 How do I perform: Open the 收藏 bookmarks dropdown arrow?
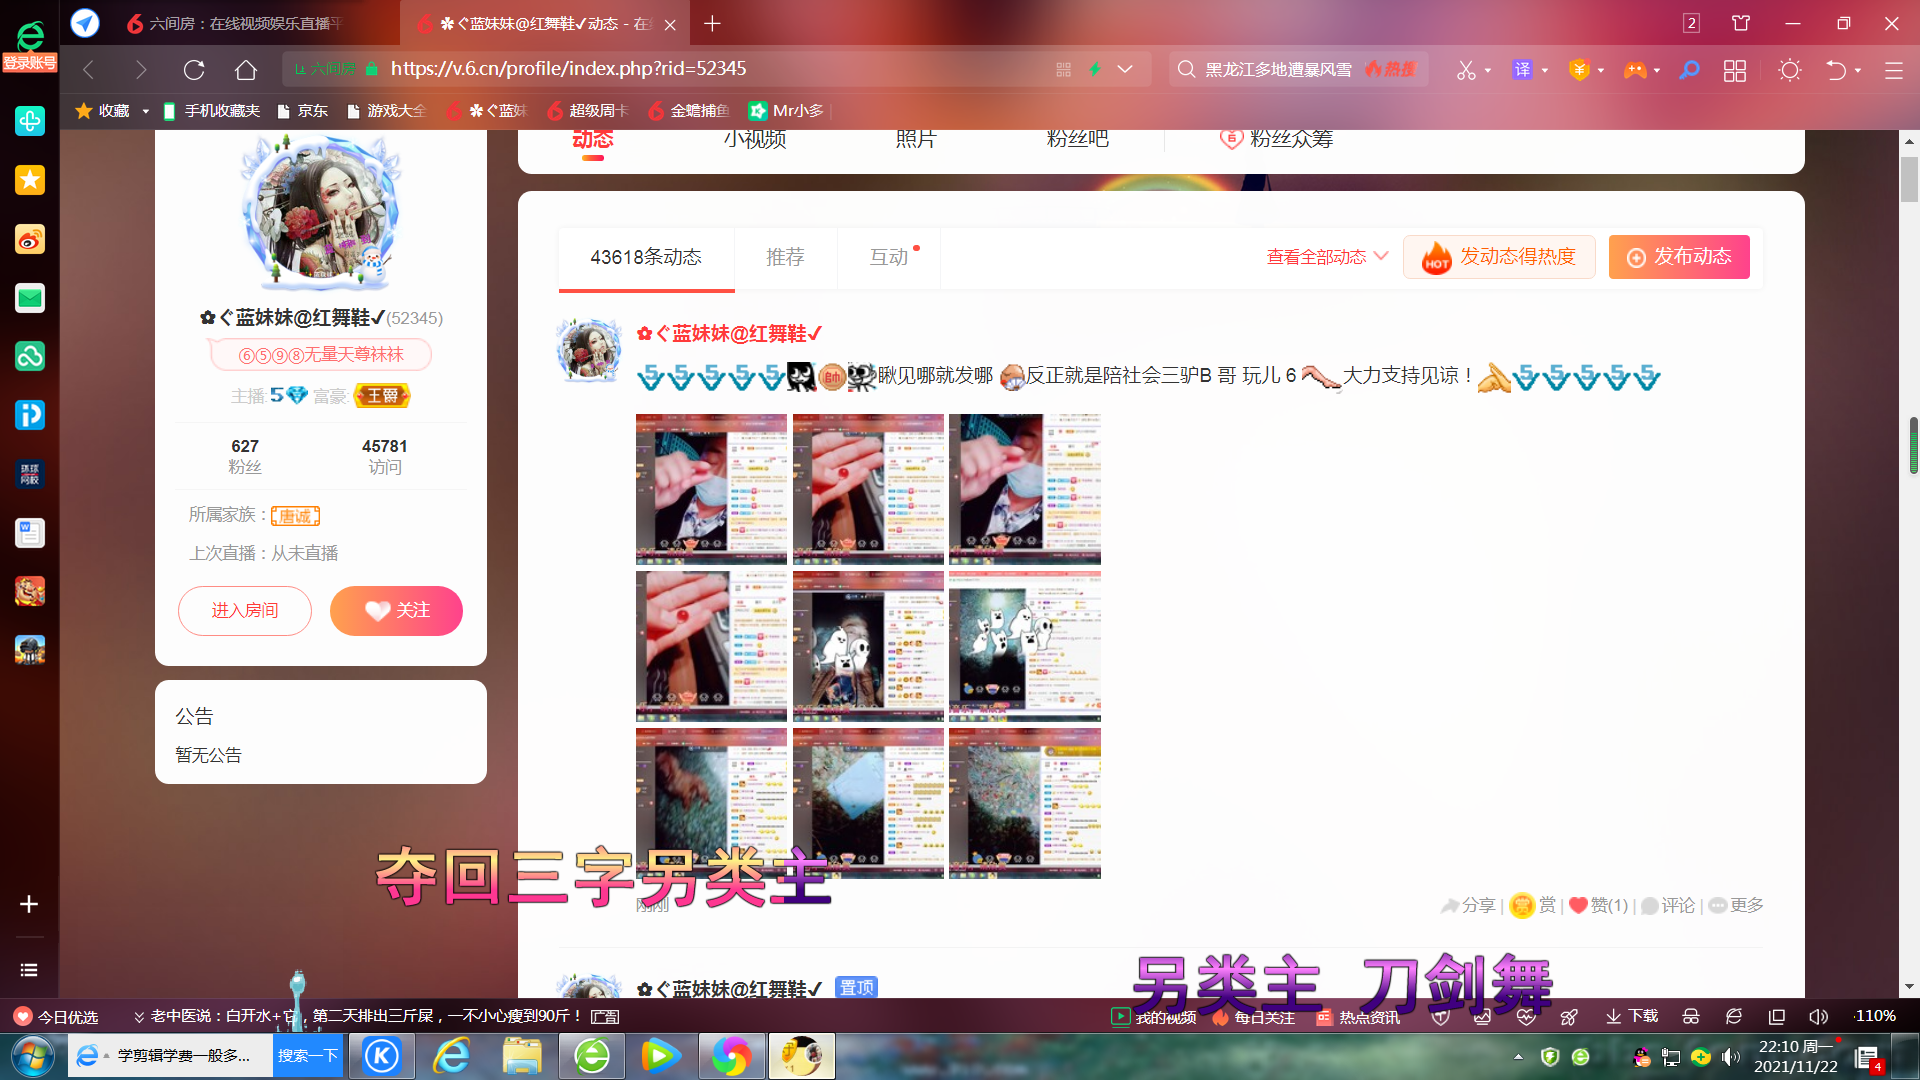(146, 111)
